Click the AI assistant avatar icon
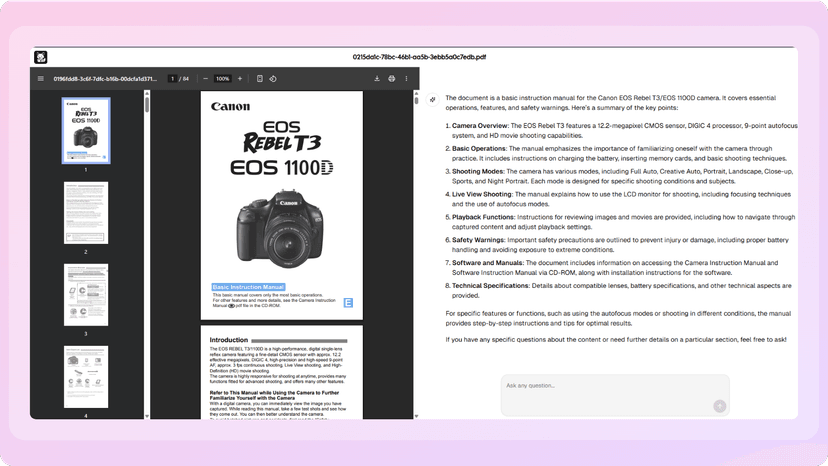This screenshot has height=466, width=828. 432,99
